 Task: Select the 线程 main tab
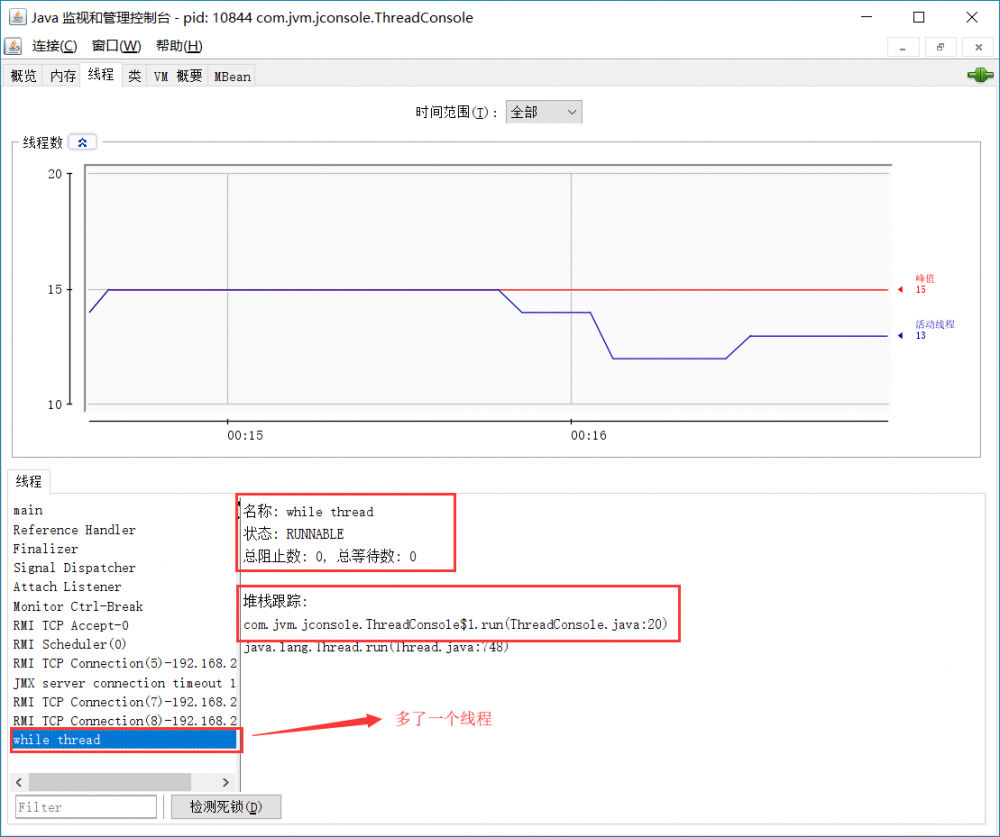[101, 75]
